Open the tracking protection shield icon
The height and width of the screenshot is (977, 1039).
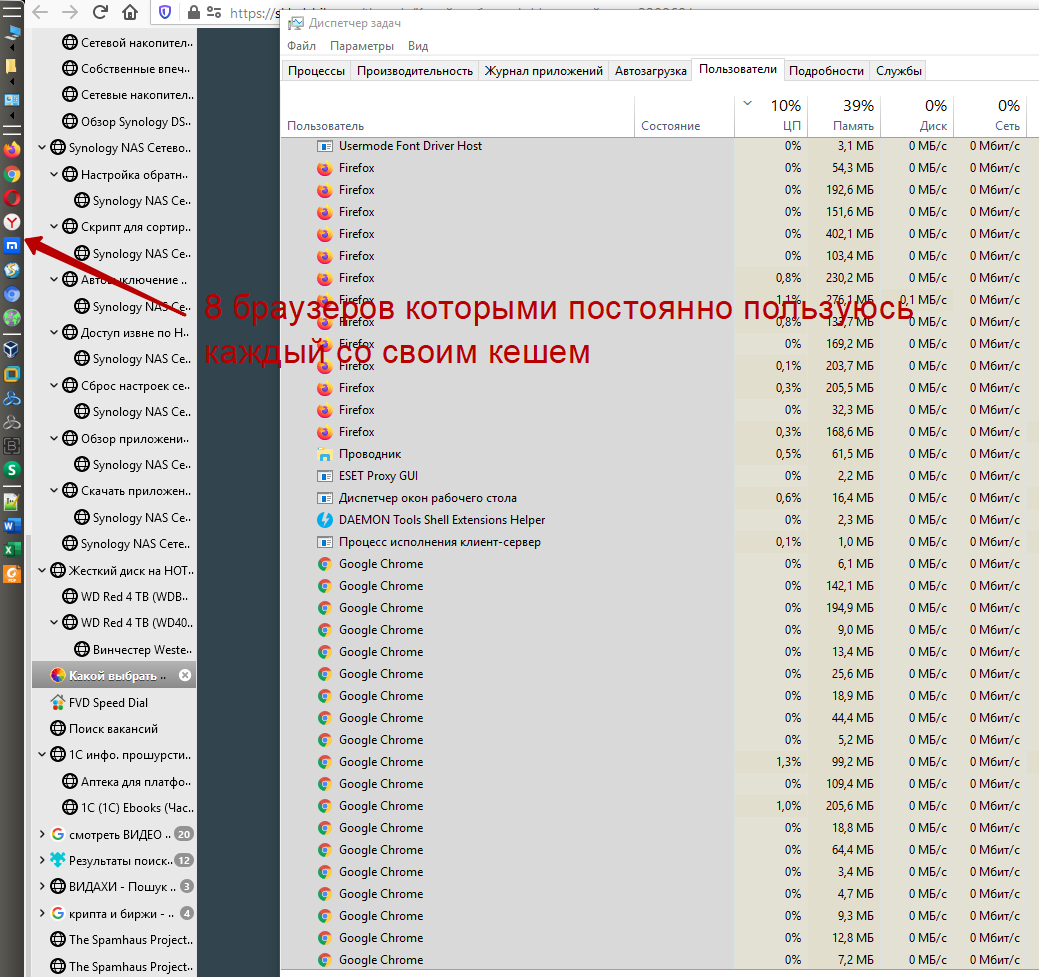click(x=165, y=13)
